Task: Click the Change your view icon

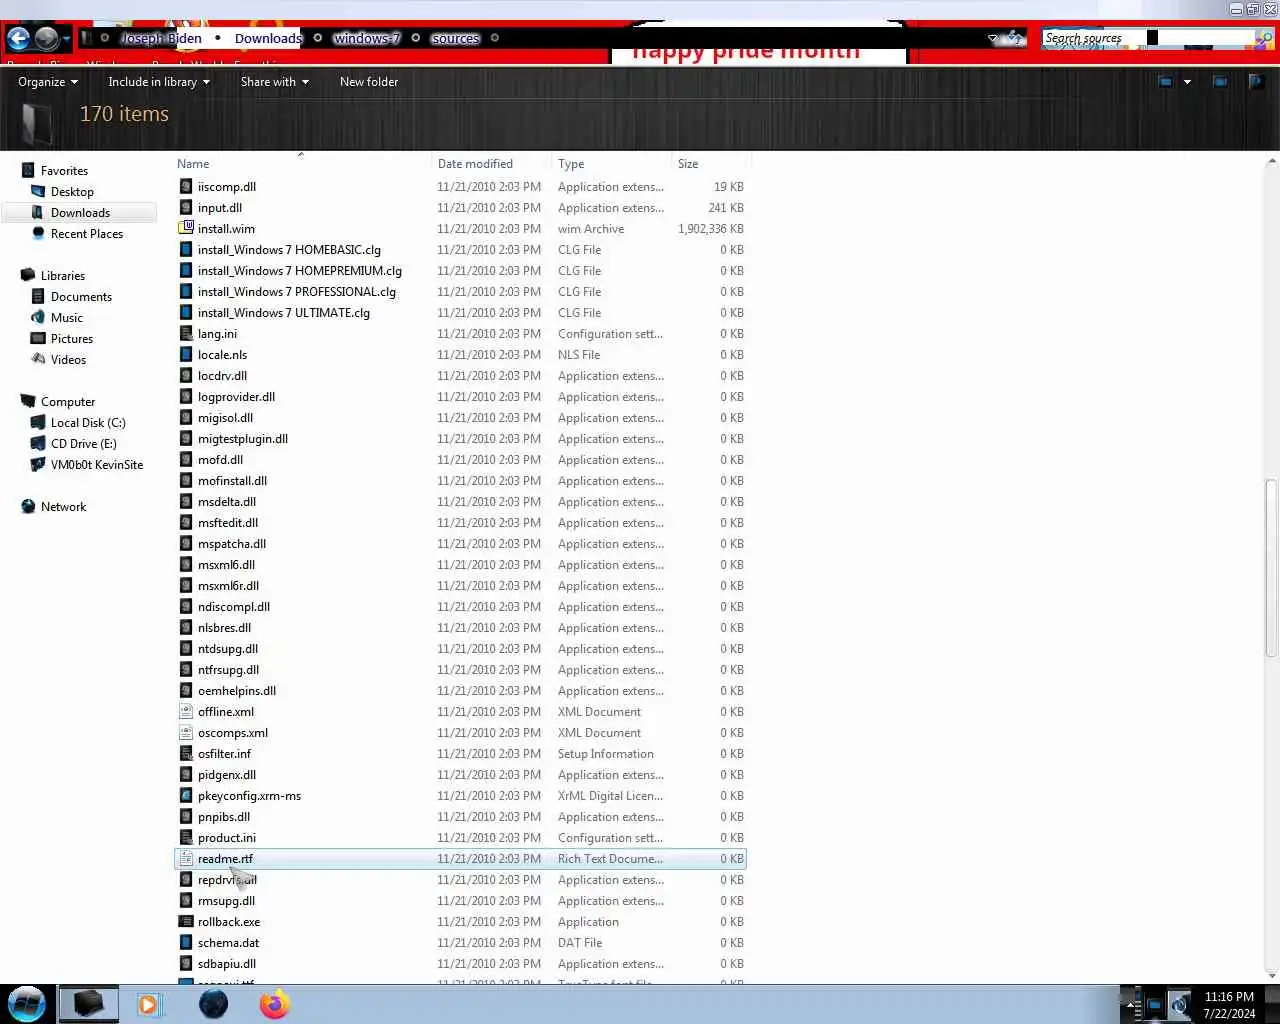Action: coord(1165,82)
